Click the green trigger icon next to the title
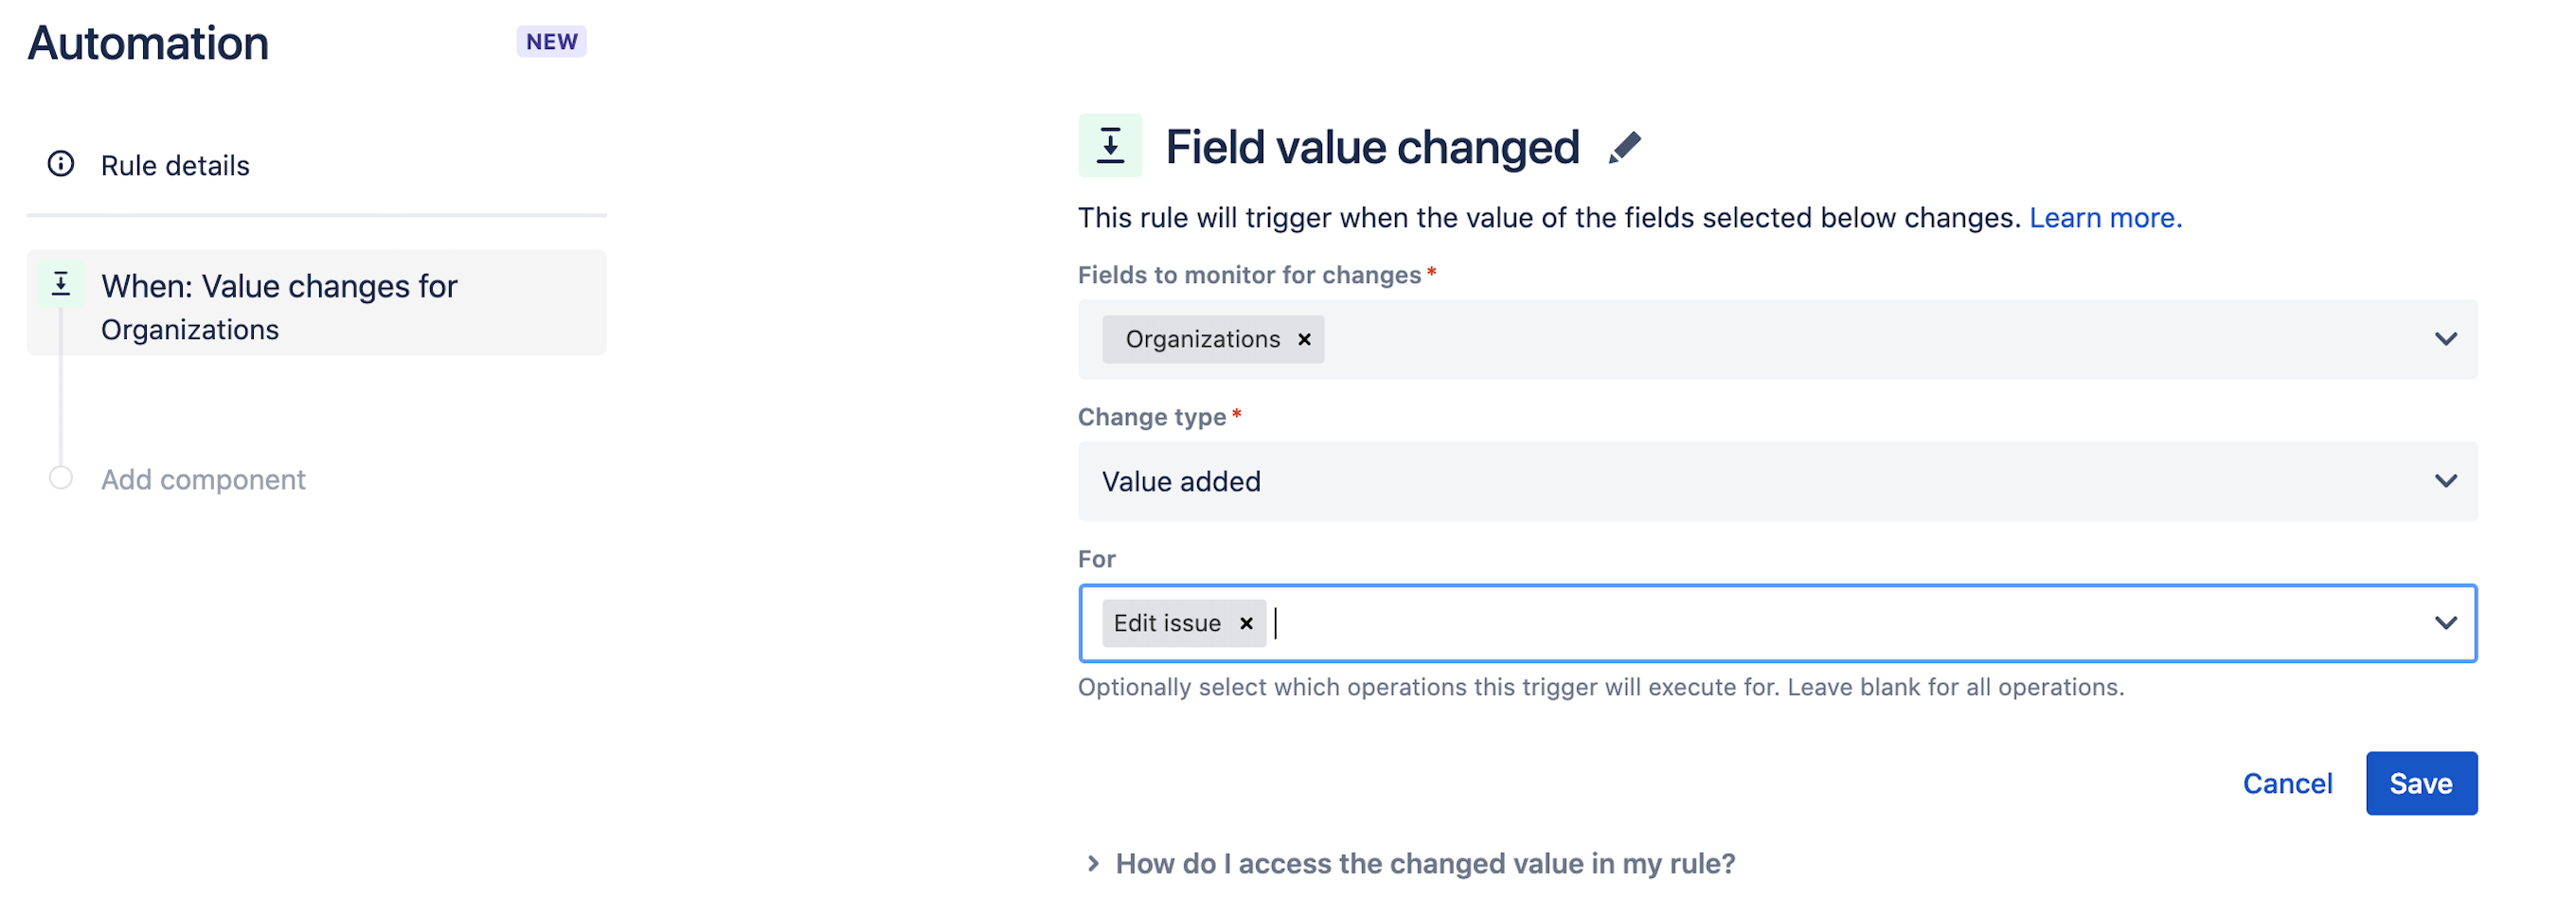This screenshot has width=2576, height=917. pos(1110,146)
